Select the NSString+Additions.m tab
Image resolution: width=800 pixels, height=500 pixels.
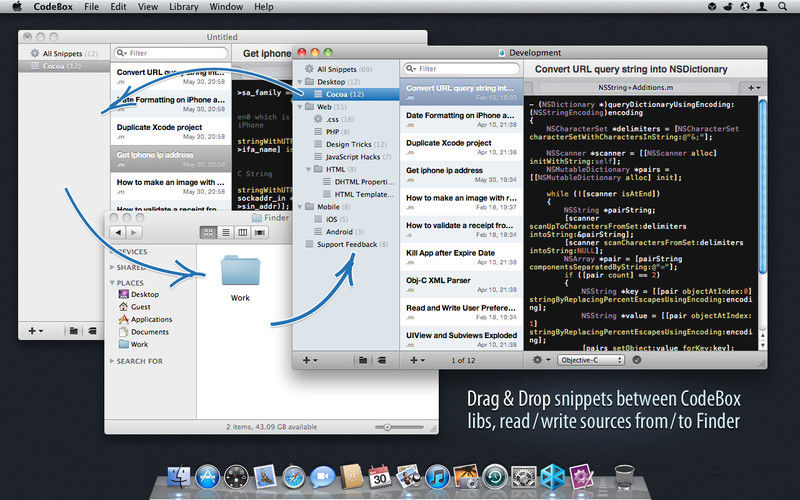[x=635, y=87]
